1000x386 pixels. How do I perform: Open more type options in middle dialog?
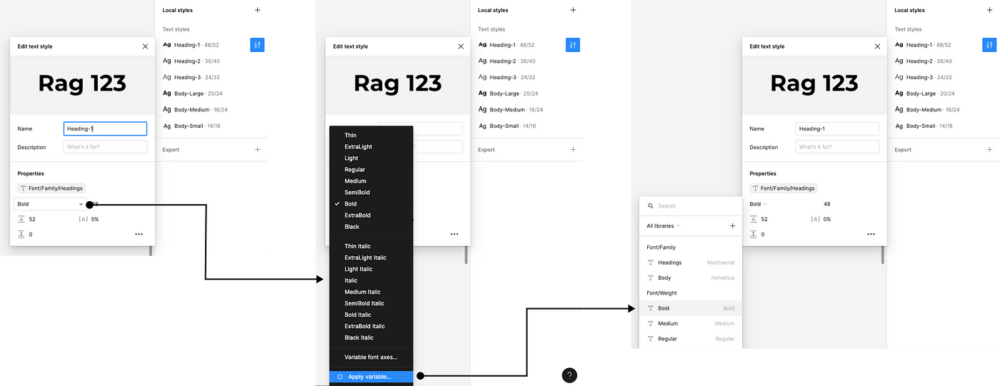(x=454, y=234)
